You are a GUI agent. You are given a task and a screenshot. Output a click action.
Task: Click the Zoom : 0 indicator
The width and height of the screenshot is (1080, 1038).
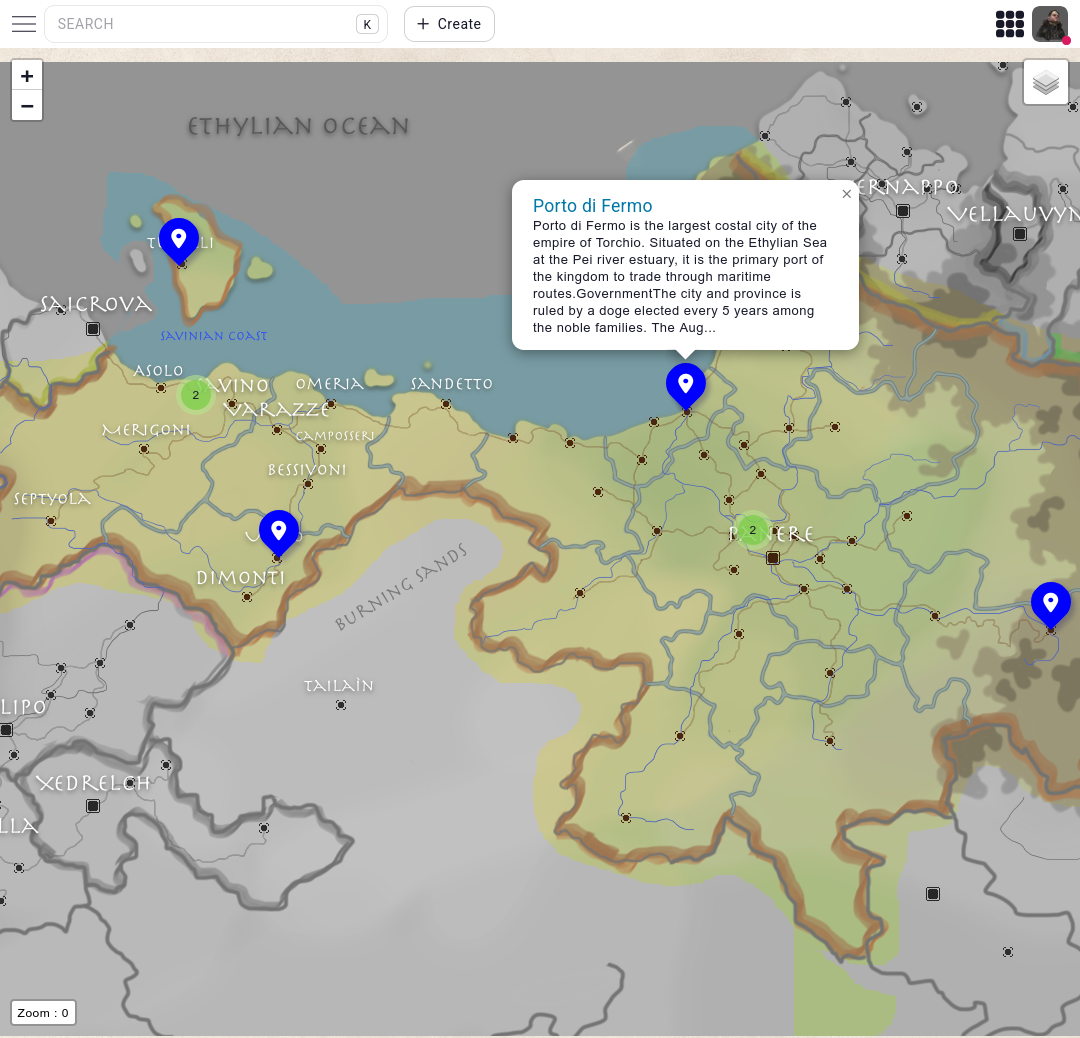(43, 1012)
